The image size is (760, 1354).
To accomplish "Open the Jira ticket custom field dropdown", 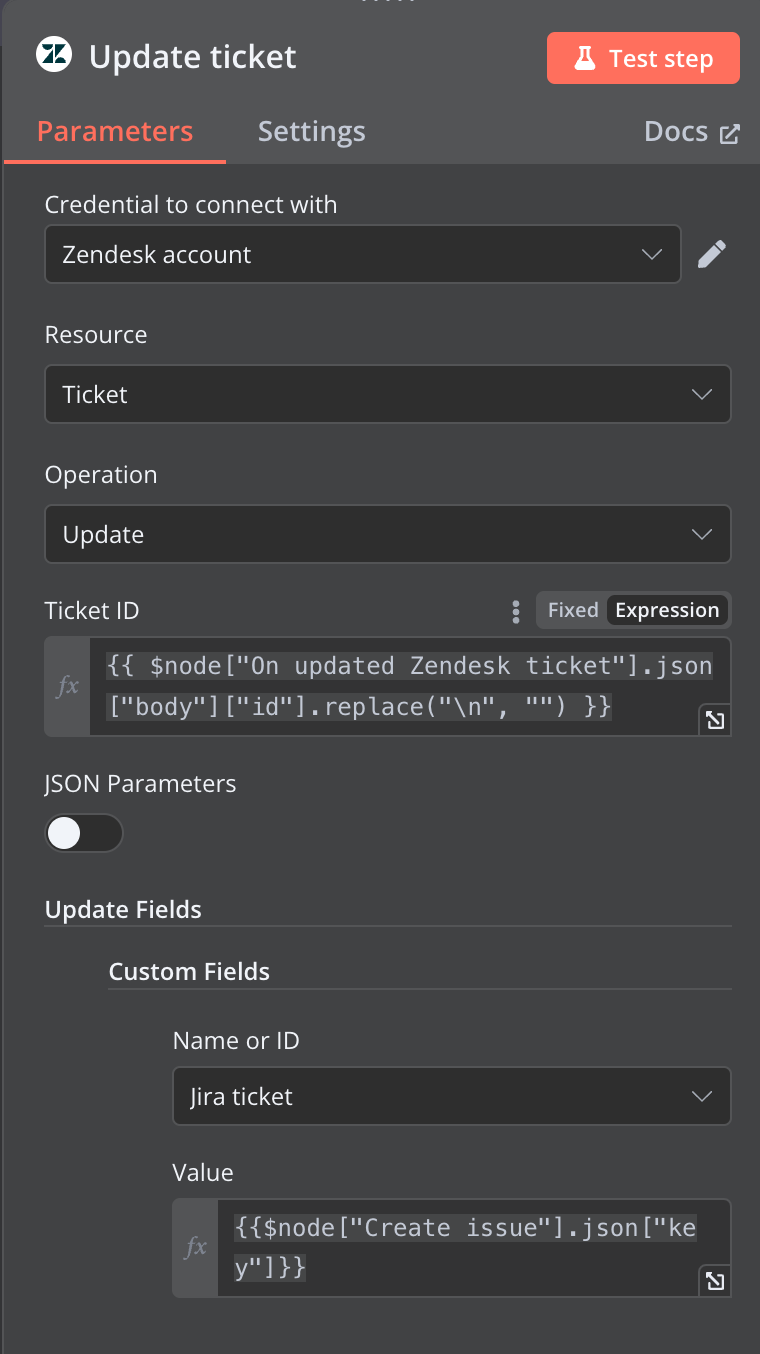I will click(x=452, y=1096).
